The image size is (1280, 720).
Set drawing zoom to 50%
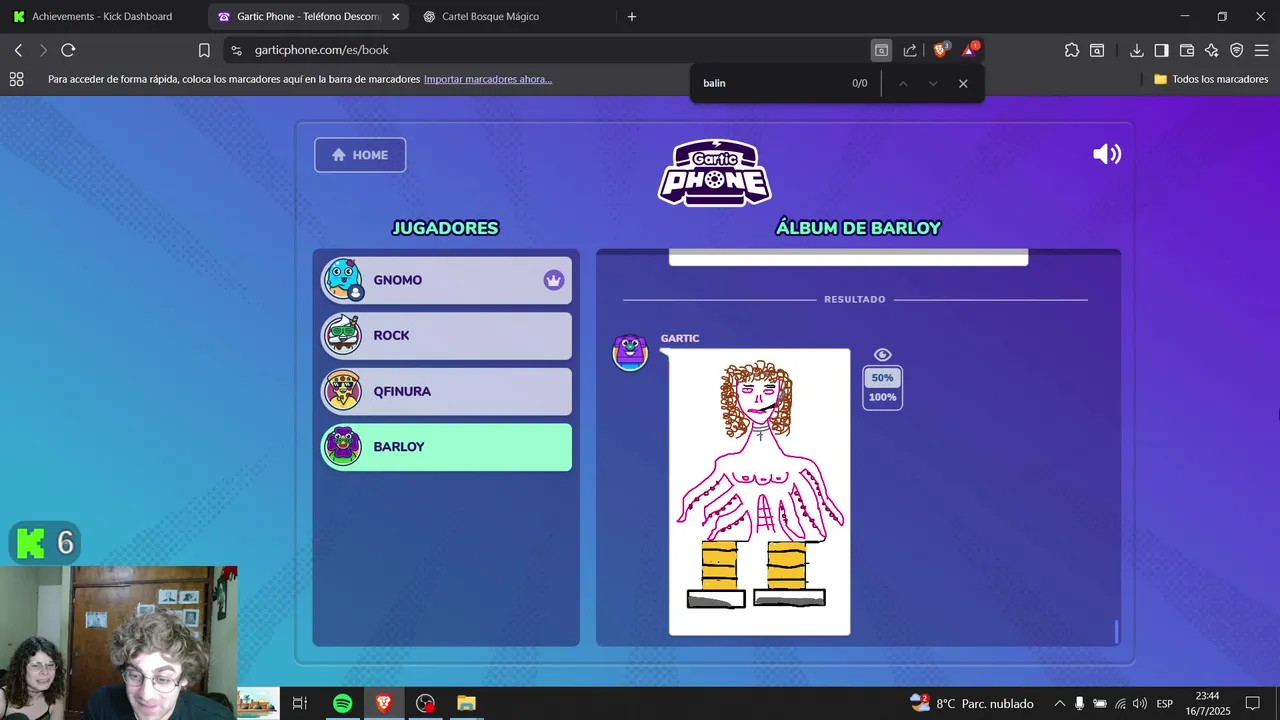(x=882, y=378)
